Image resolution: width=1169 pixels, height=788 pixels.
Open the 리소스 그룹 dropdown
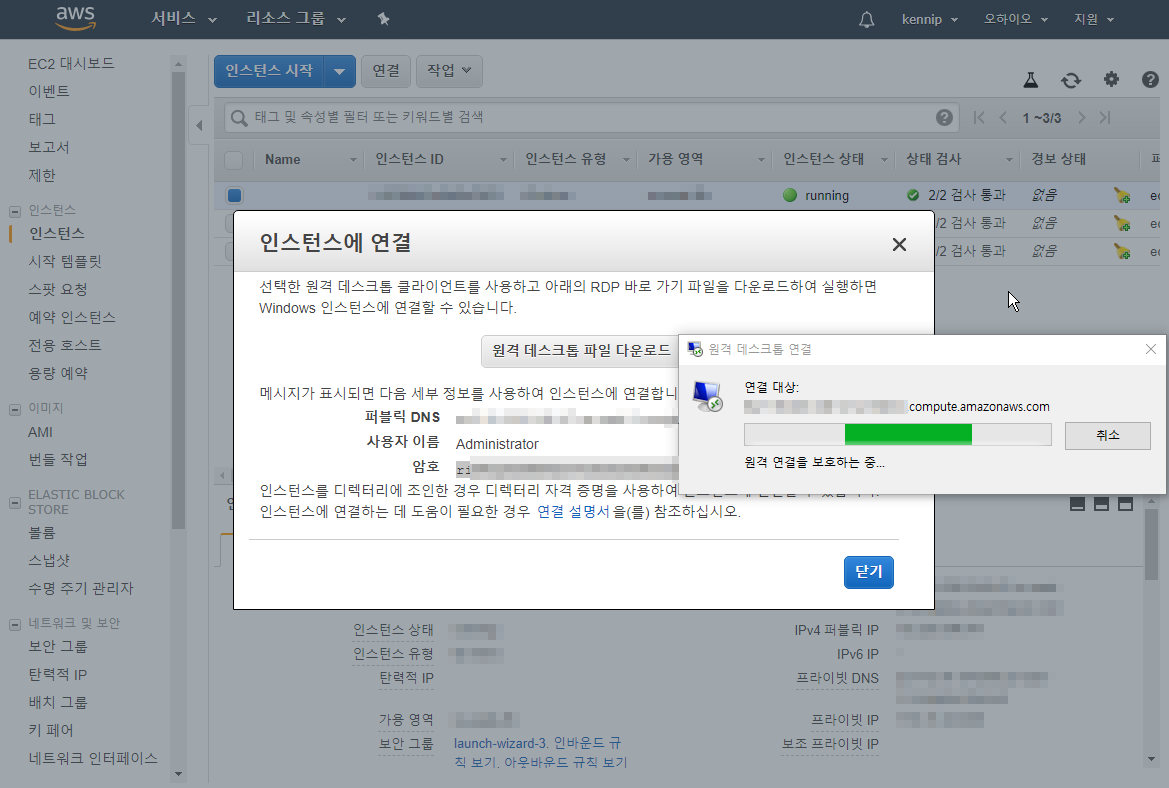(x=296, y=19)
